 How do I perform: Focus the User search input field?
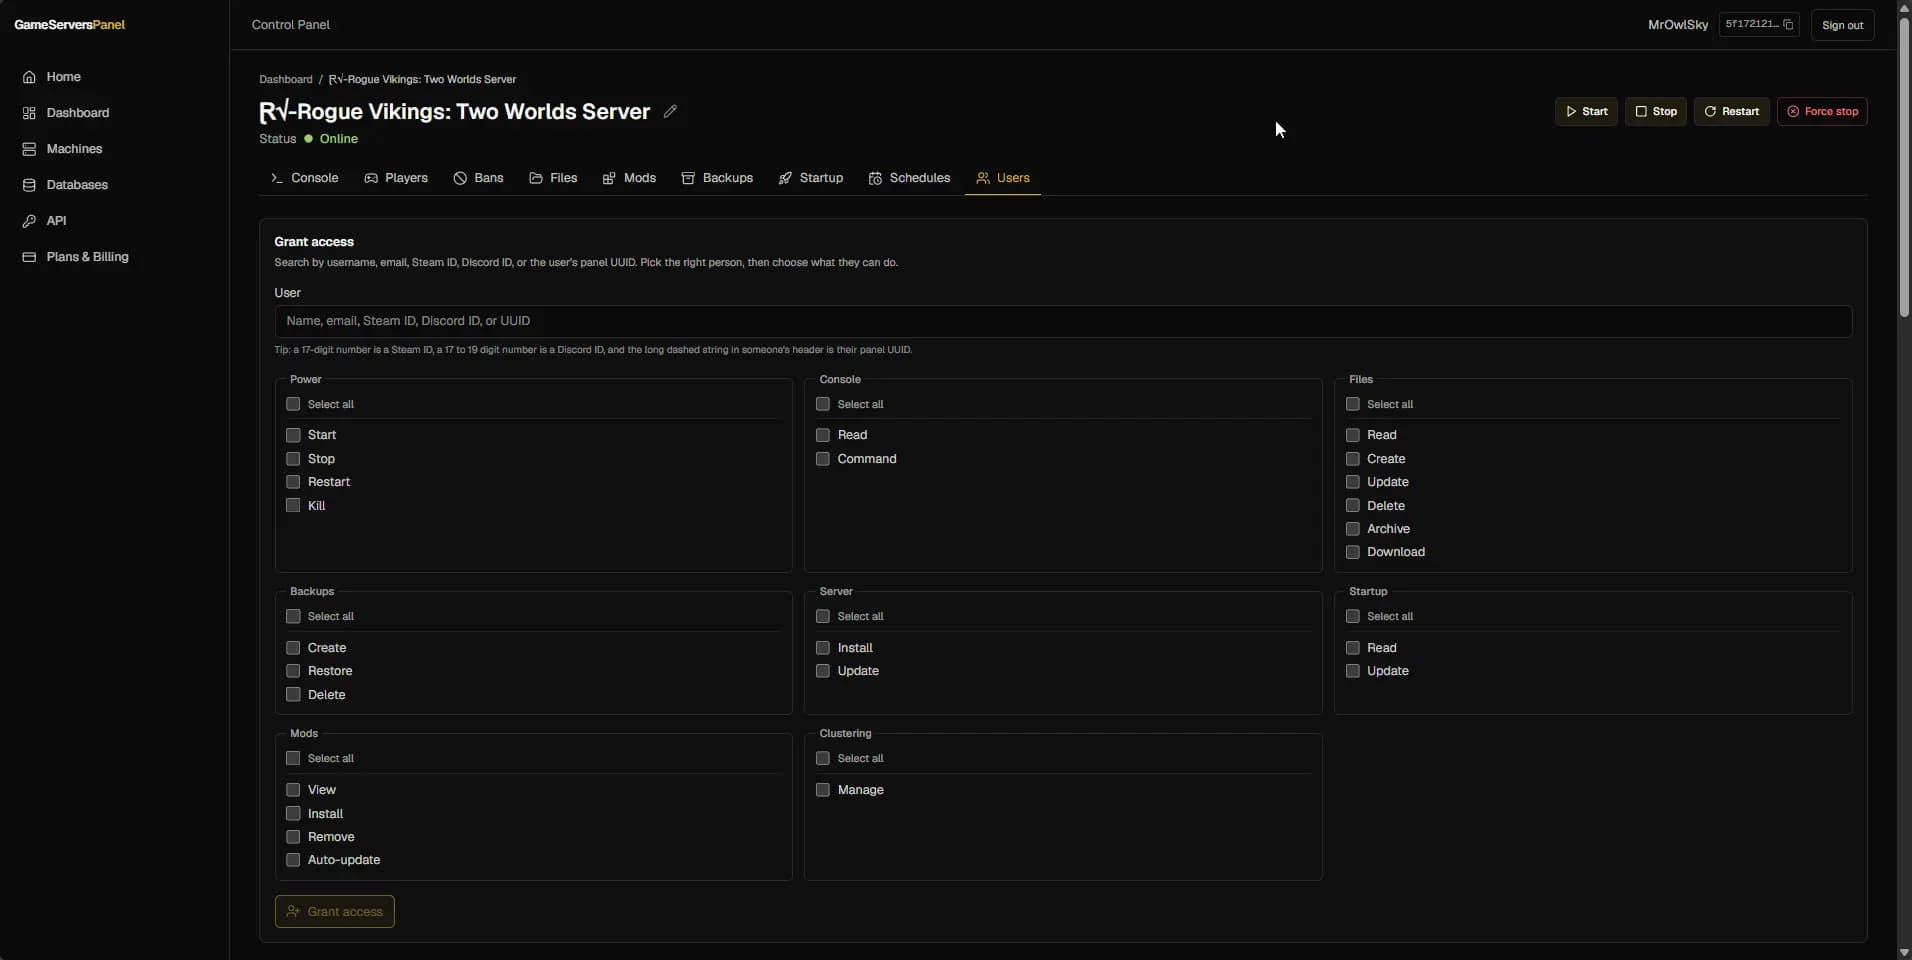(1063, 321)
